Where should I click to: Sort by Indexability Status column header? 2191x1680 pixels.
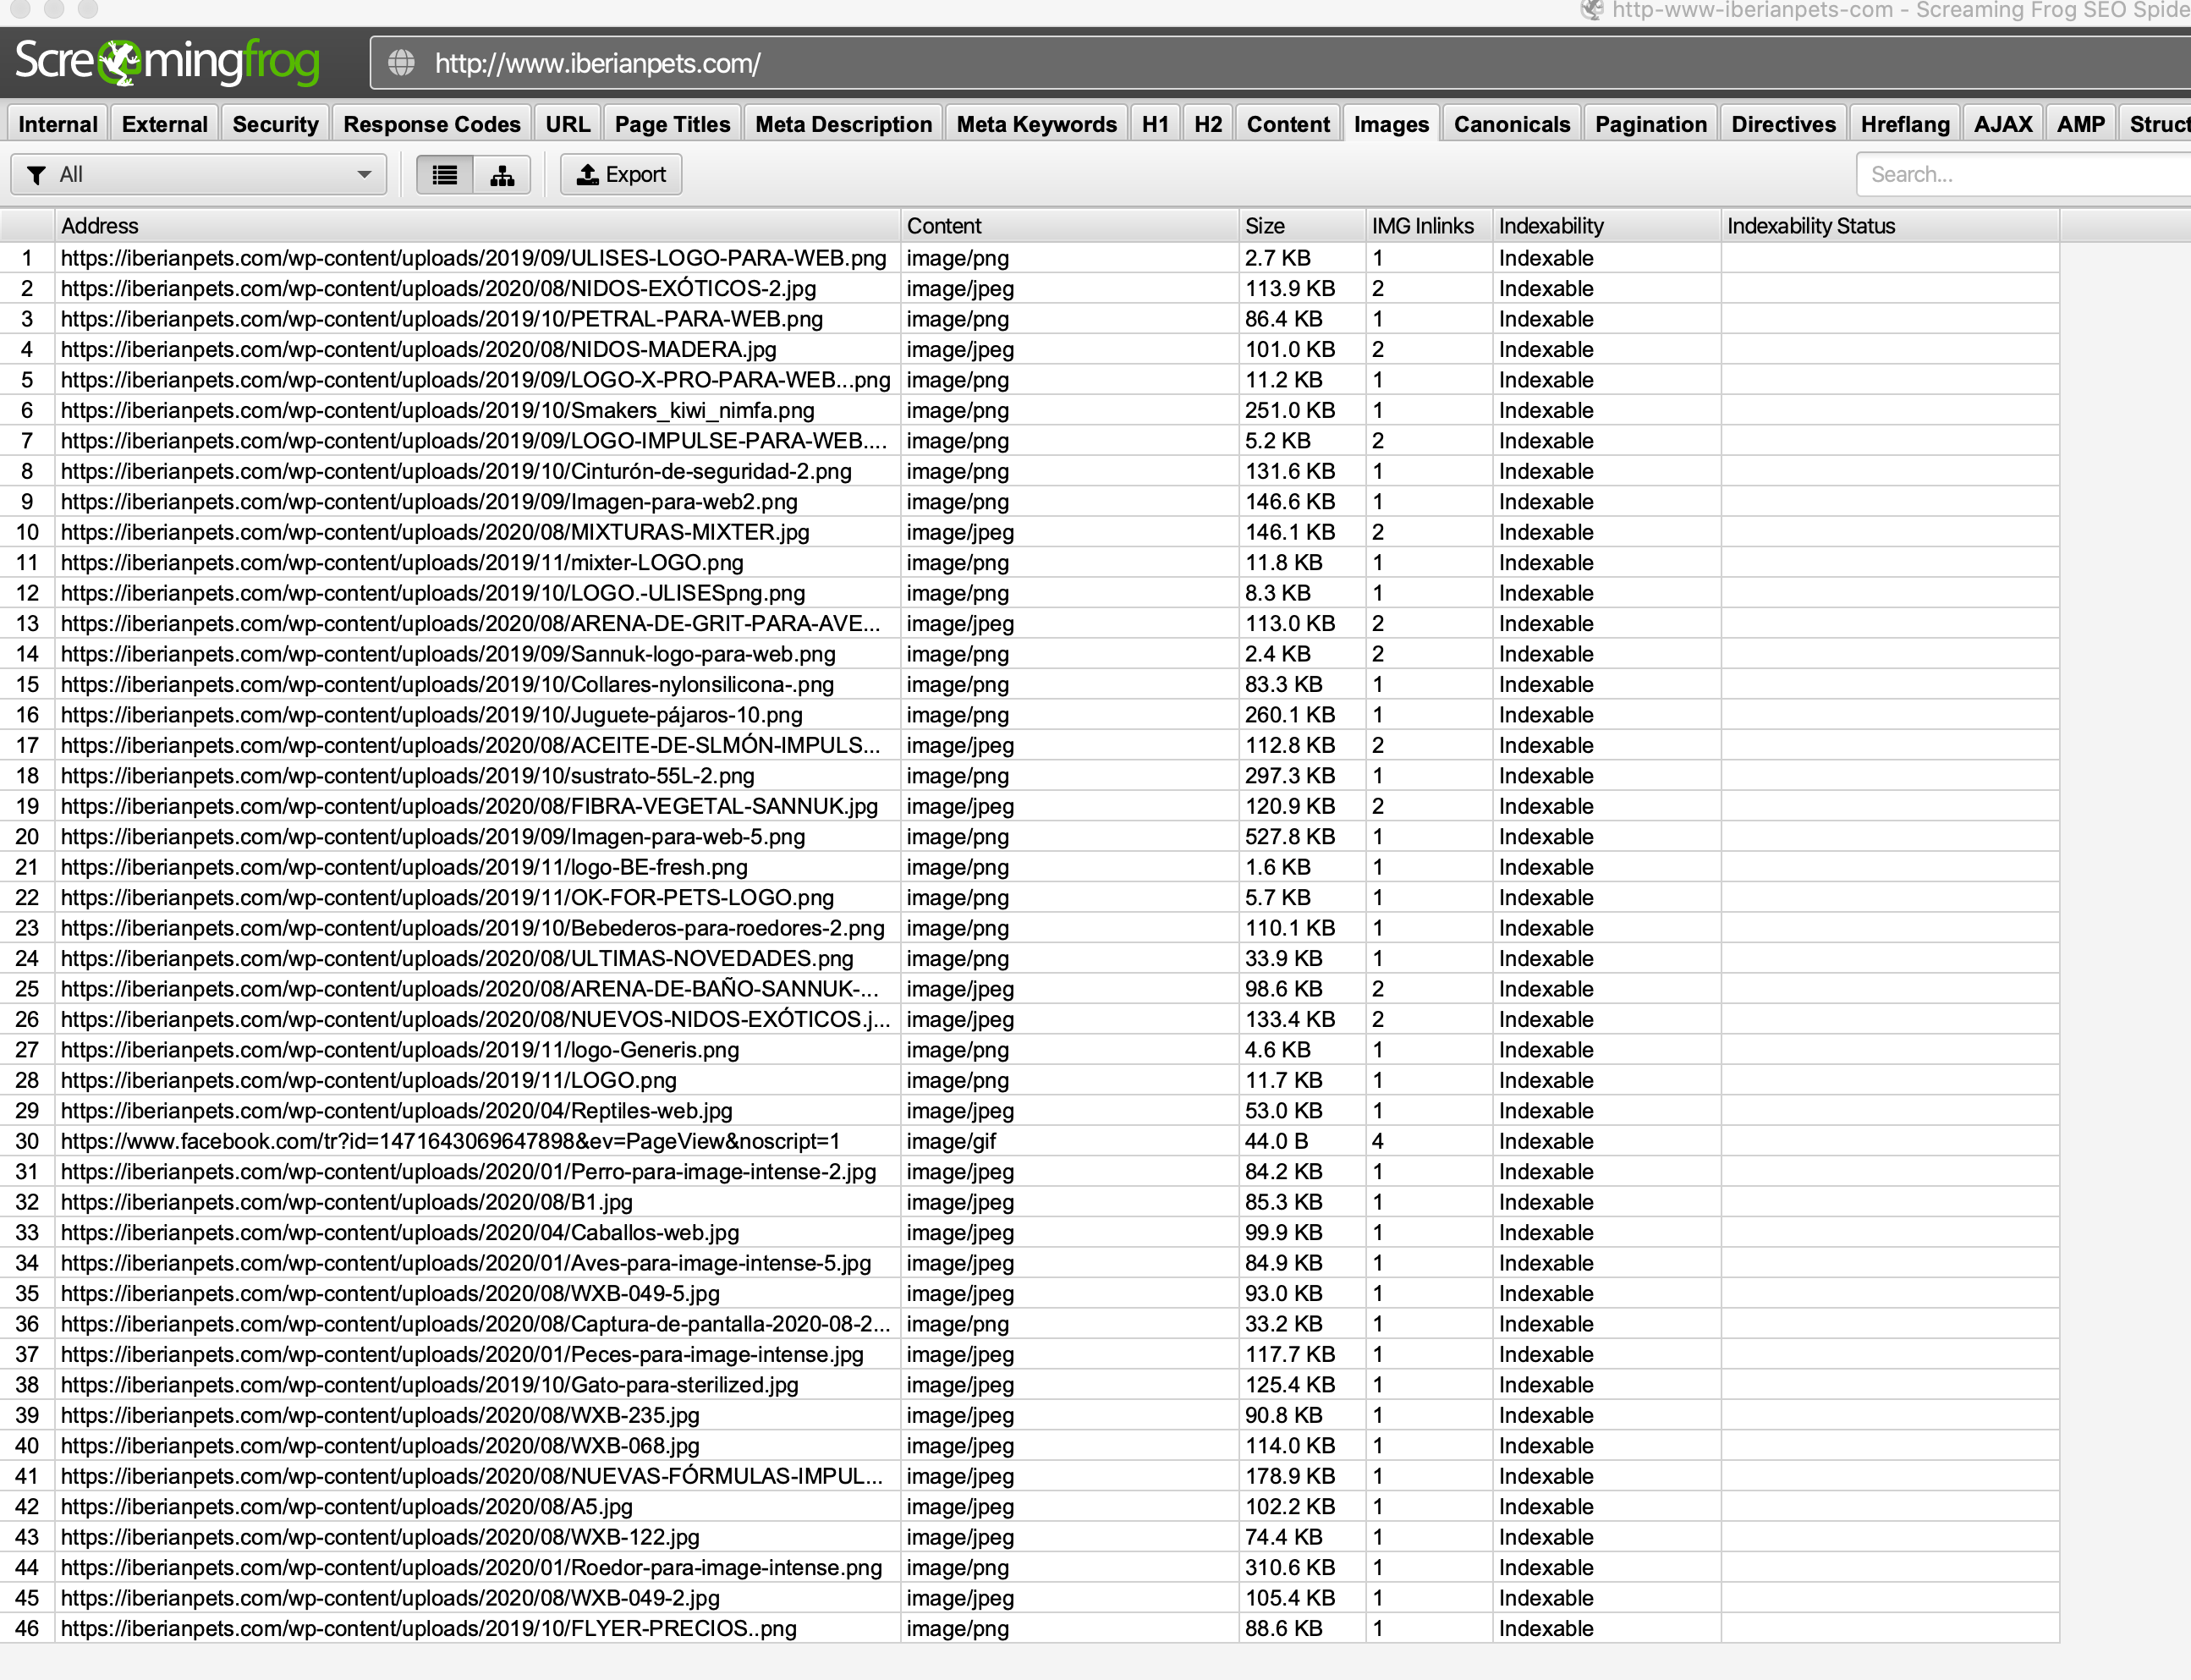(1890, 226)
